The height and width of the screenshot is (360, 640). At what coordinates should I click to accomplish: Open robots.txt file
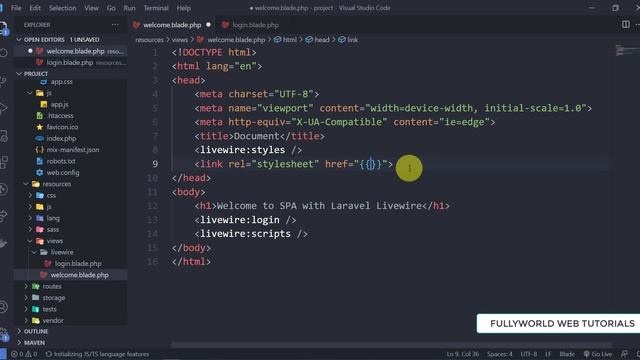[x=60, y=161]
